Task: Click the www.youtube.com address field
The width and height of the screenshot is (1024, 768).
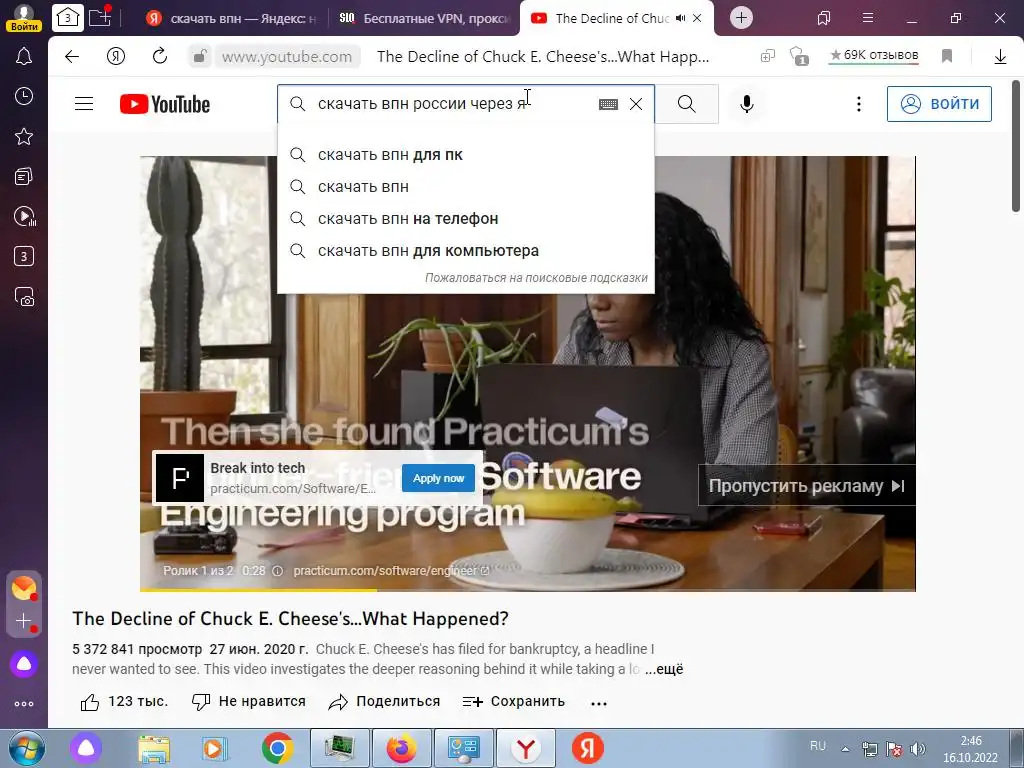Action: [287, 57]
